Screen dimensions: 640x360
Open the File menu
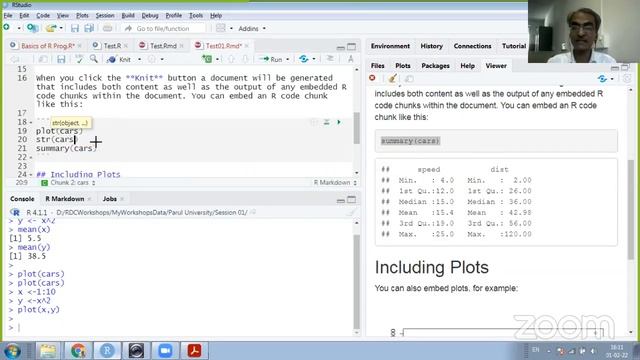(8, 16)
